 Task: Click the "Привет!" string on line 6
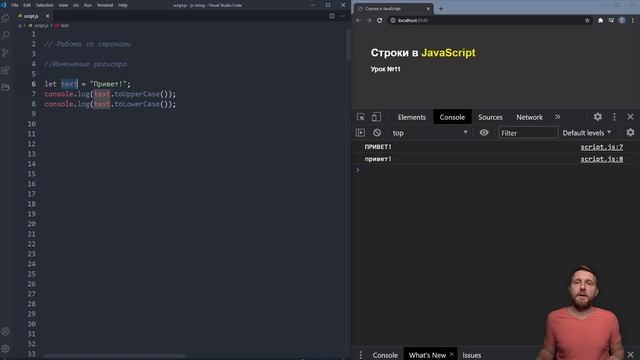pyautogui.click(x=108, y=84)
